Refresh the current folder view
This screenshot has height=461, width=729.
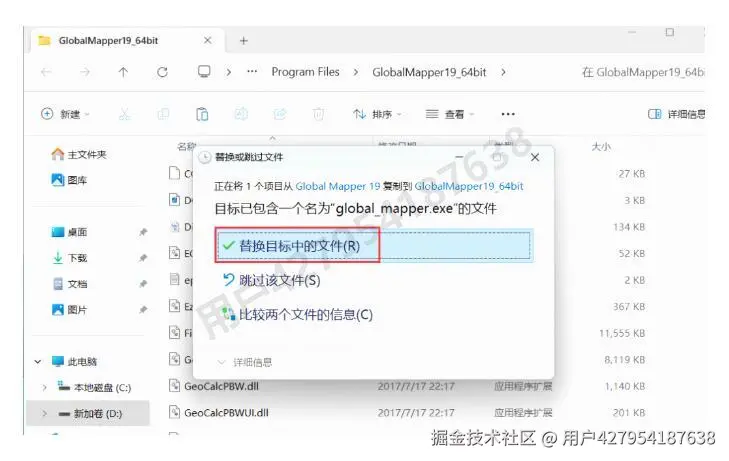tap(162, 72)
